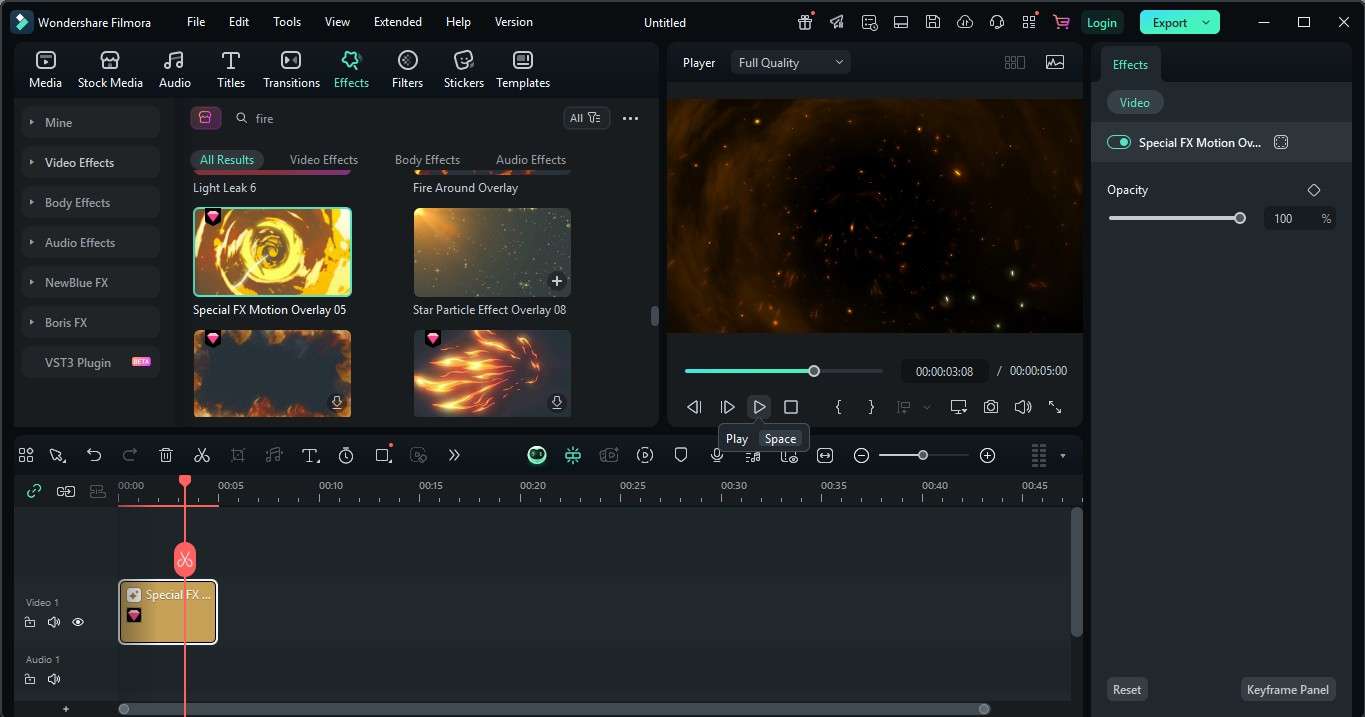Select the Text tool in timeline toolbar
The image size is (1365, 717).
point(310,455)
